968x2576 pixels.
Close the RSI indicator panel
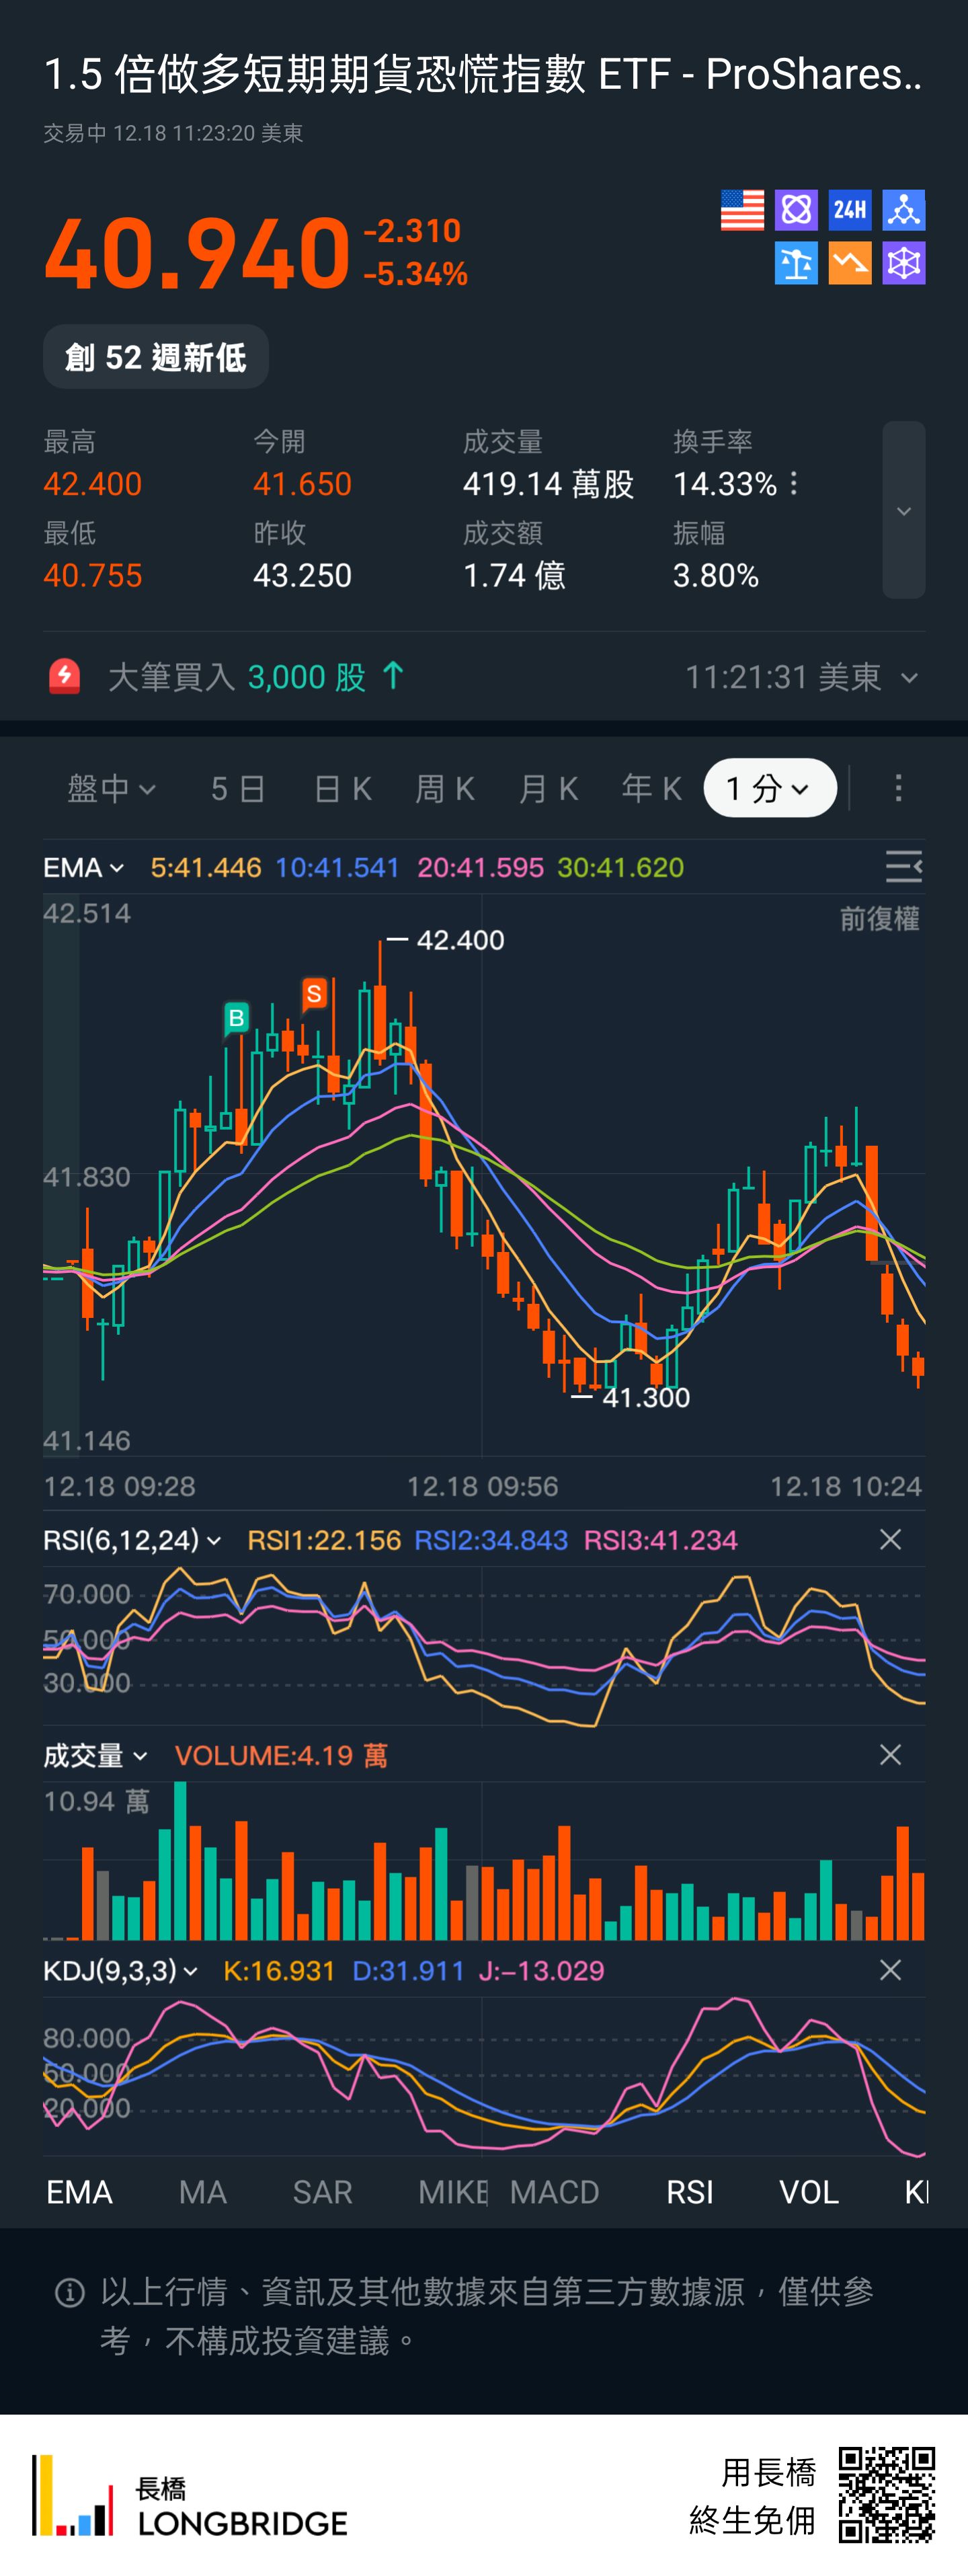[x=890, y=1539]
